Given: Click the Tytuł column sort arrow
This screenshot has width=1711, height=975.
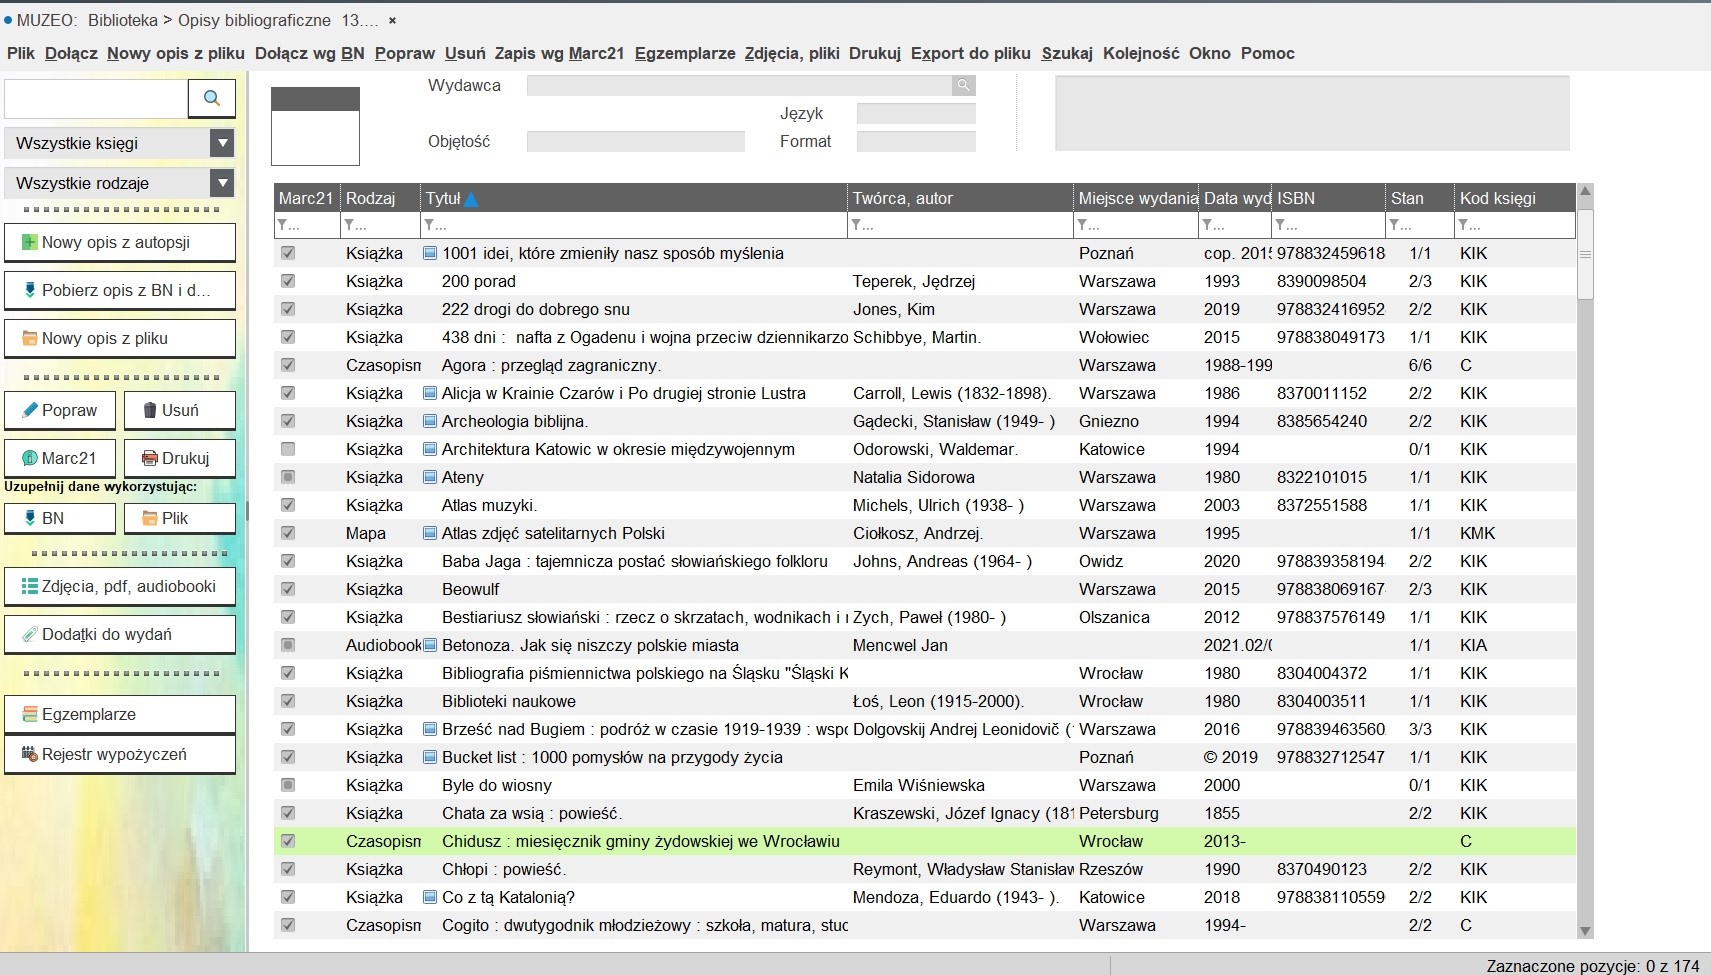Looking at the screenshot, I should pos(472,199).
